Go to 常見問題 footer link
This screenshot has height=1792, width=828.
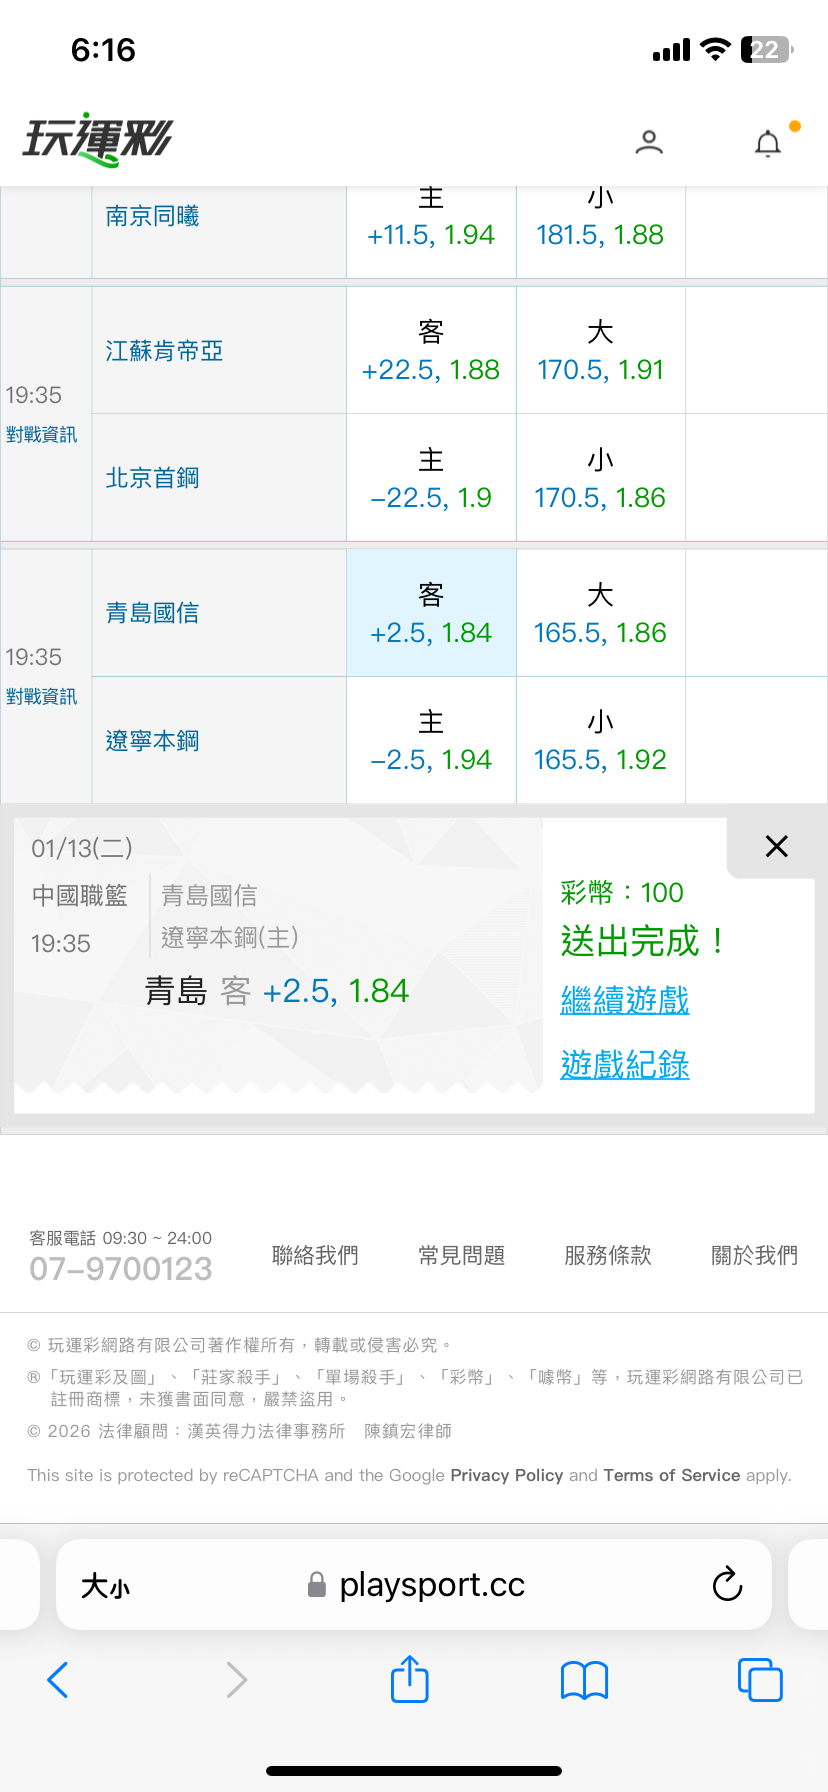(461, 1255)
